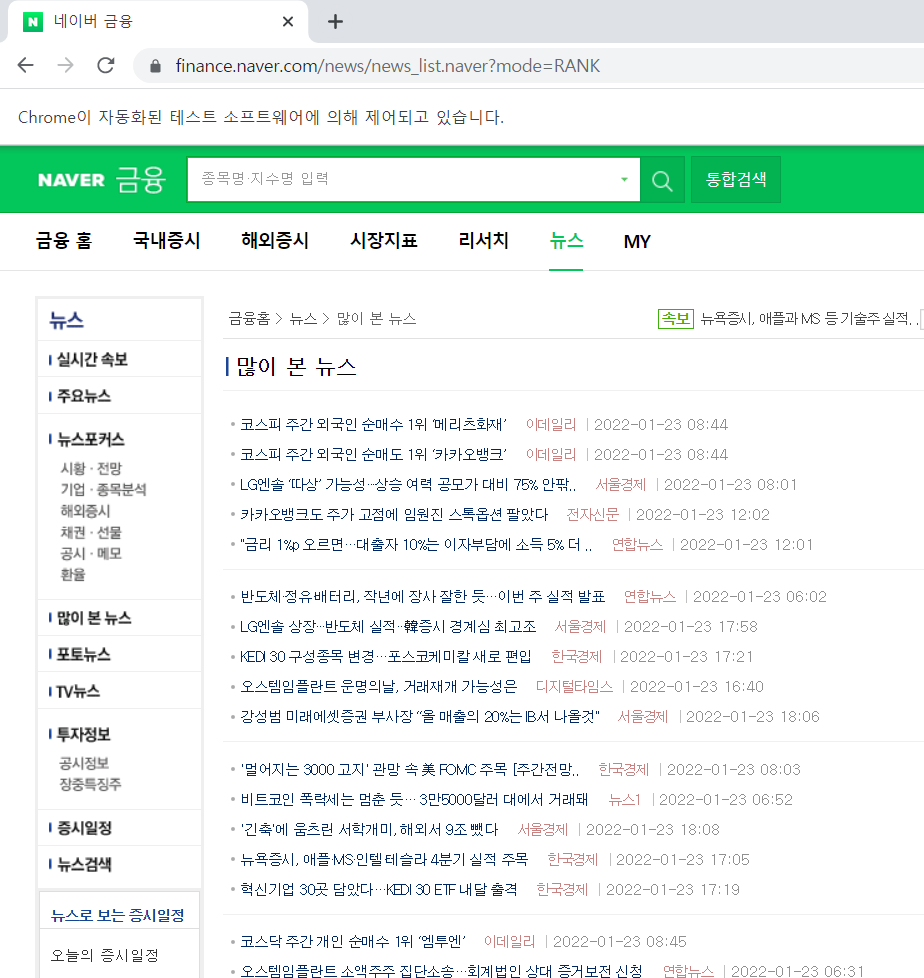Click the browser address bar URL
The image size is (924, 978).
pyautogui.click(x=387, y=66)
